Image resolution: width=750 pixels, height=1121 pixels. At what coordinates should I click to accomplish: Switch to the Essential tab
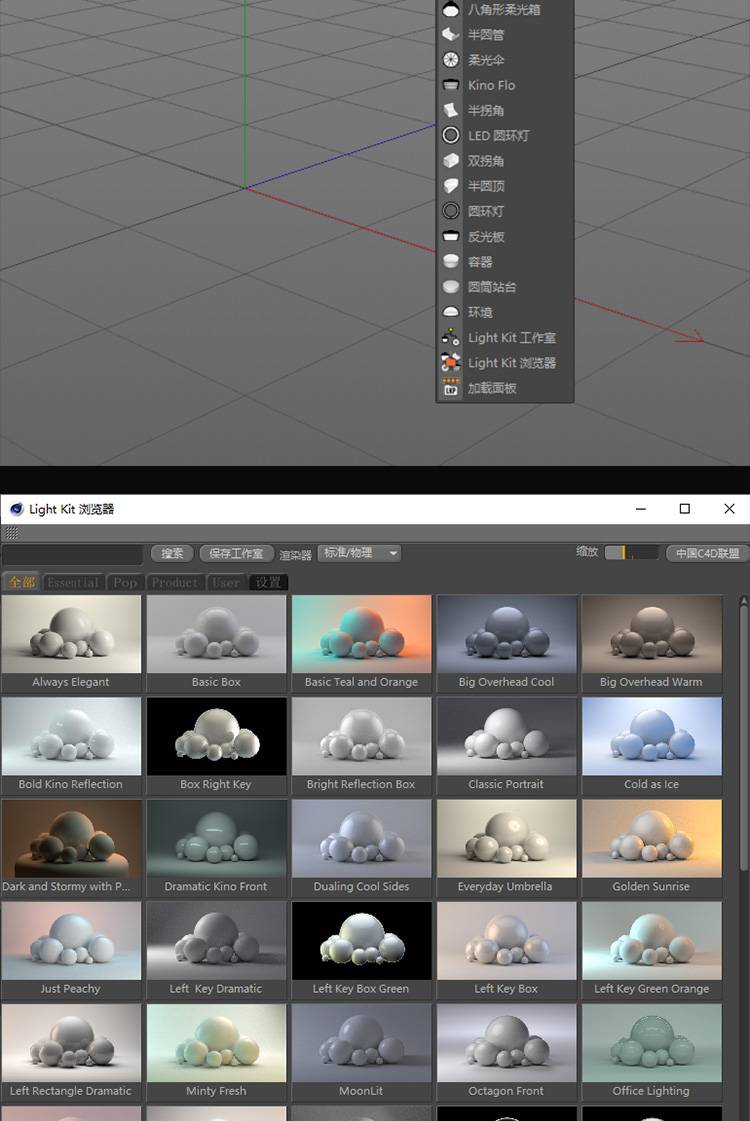pyautogui.click(x=73, y=583)
